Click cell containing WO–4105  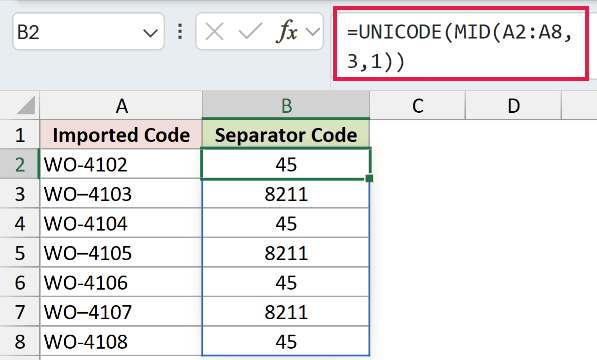(121, 253)
